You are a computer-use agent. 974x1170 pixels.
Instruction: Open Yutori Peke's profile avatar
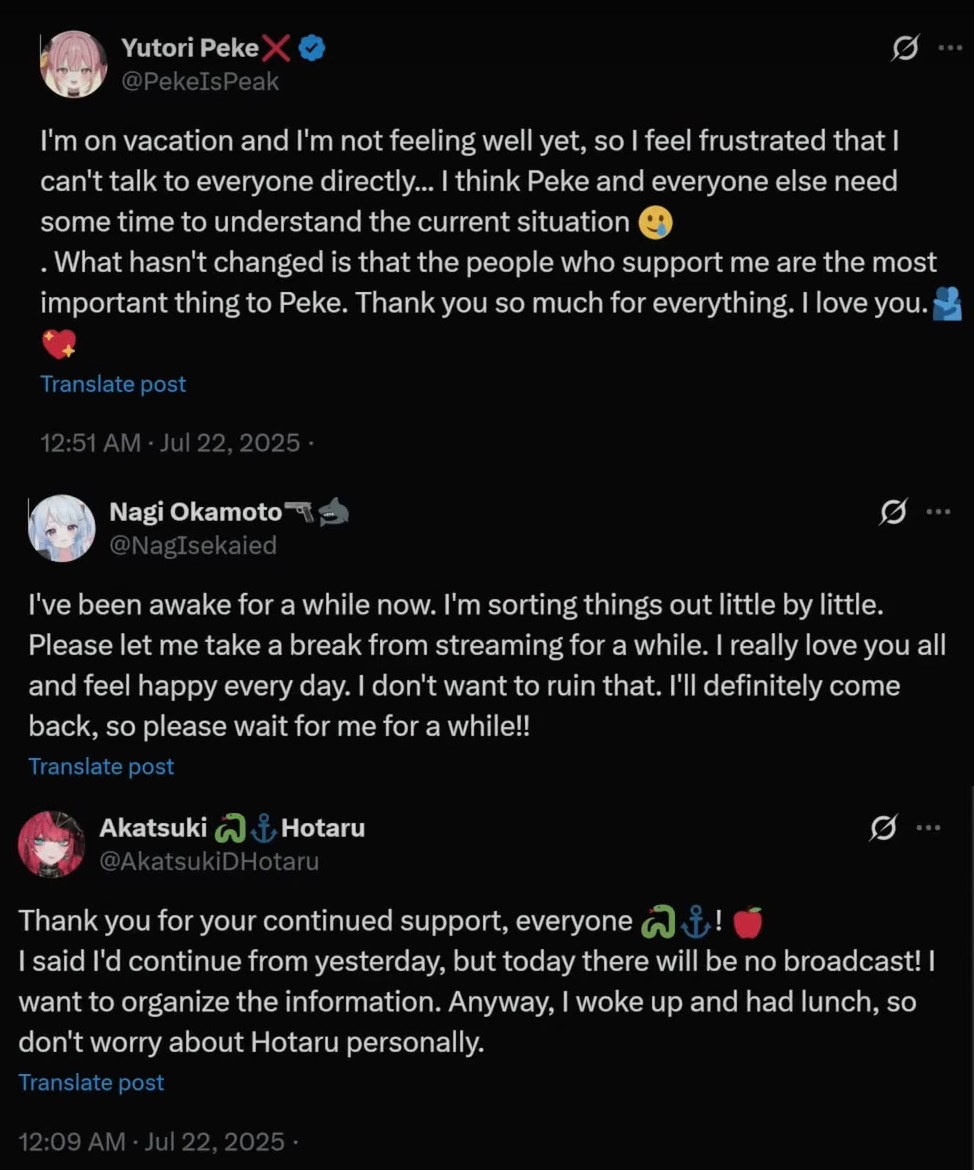pos(73,64)
